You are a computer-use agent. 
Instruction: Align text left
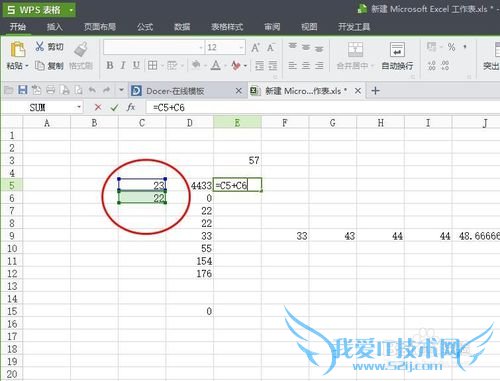pyautogui.click(x=292, y=65)
